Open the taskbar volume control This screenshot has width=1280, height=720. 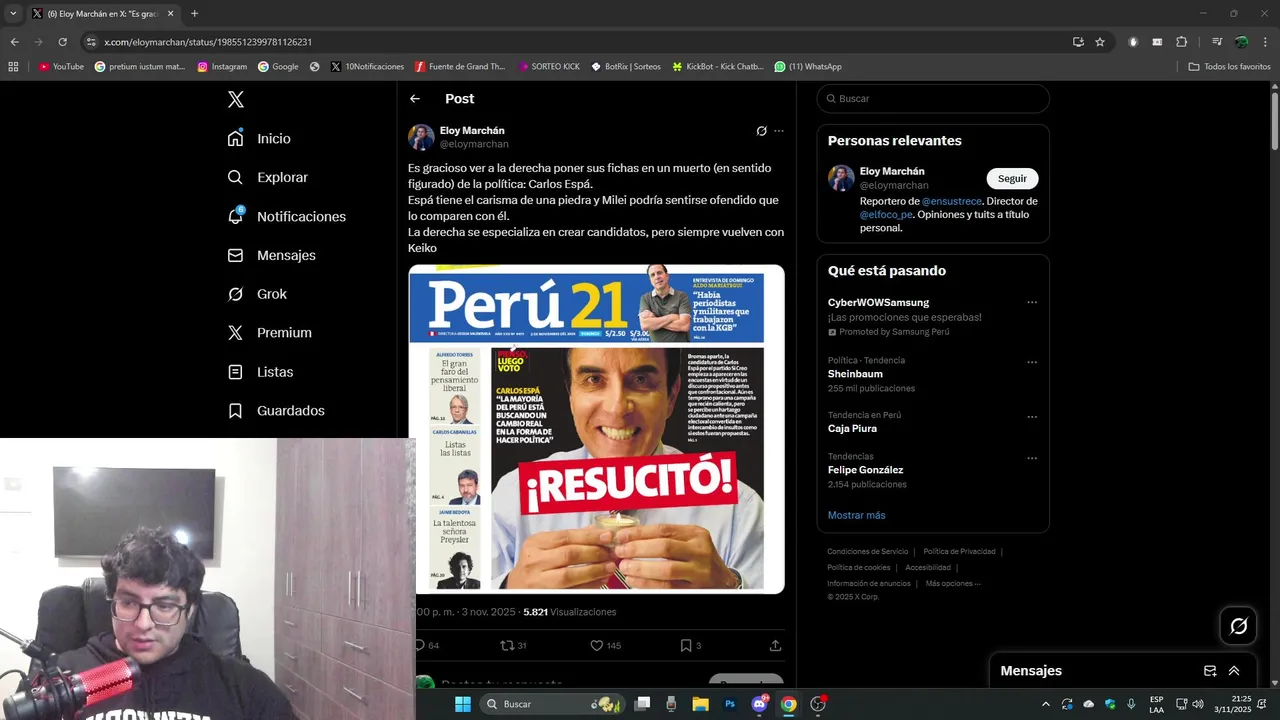click(x=1198, y=704)
